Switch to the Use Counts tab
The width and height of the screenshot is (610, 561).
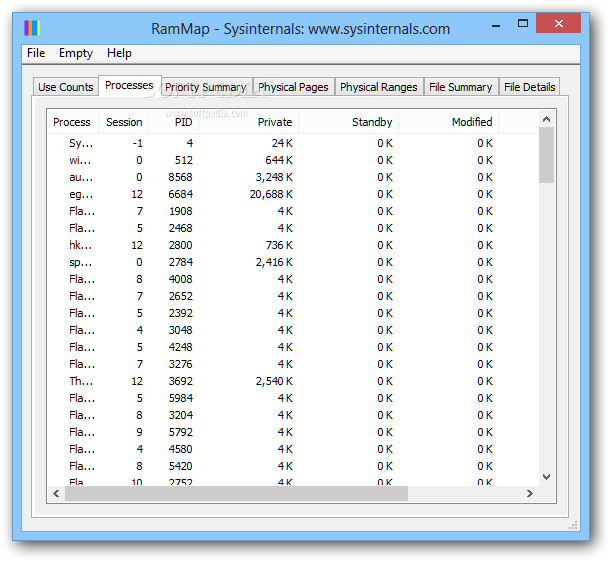[x=66, y=87]
